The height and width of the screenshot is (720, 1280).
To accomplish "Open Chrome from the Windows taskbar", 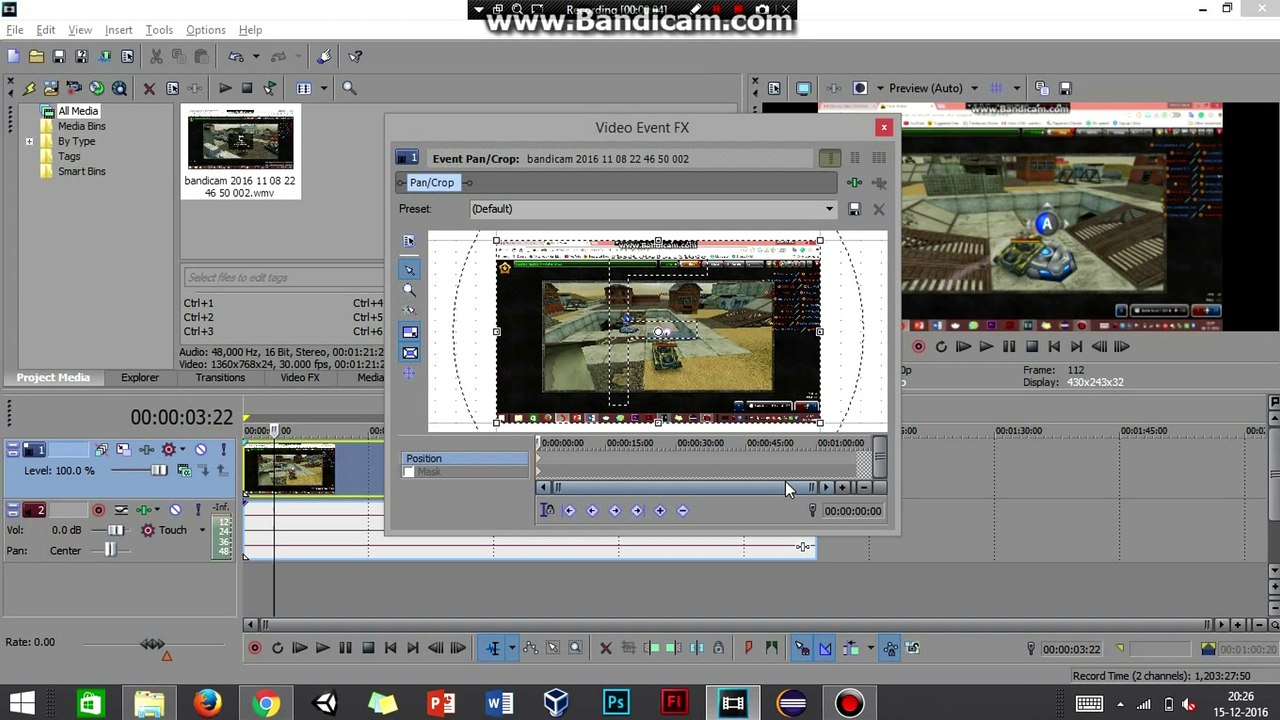I will pos(265,702).
